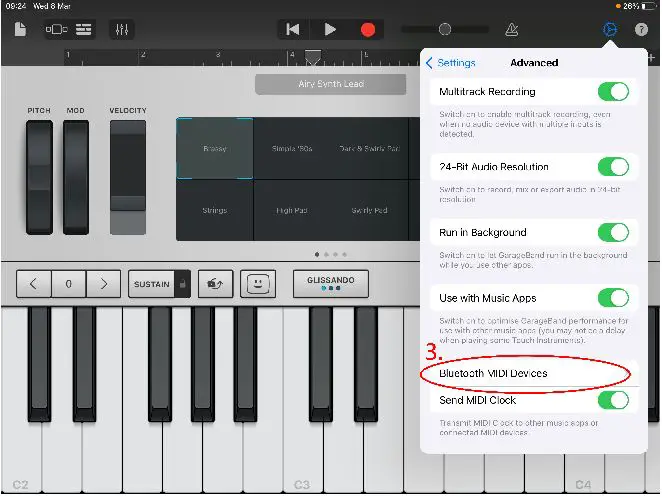662x497 pixels.
Task: Open My Songs document browser icon
Action: 20,29
